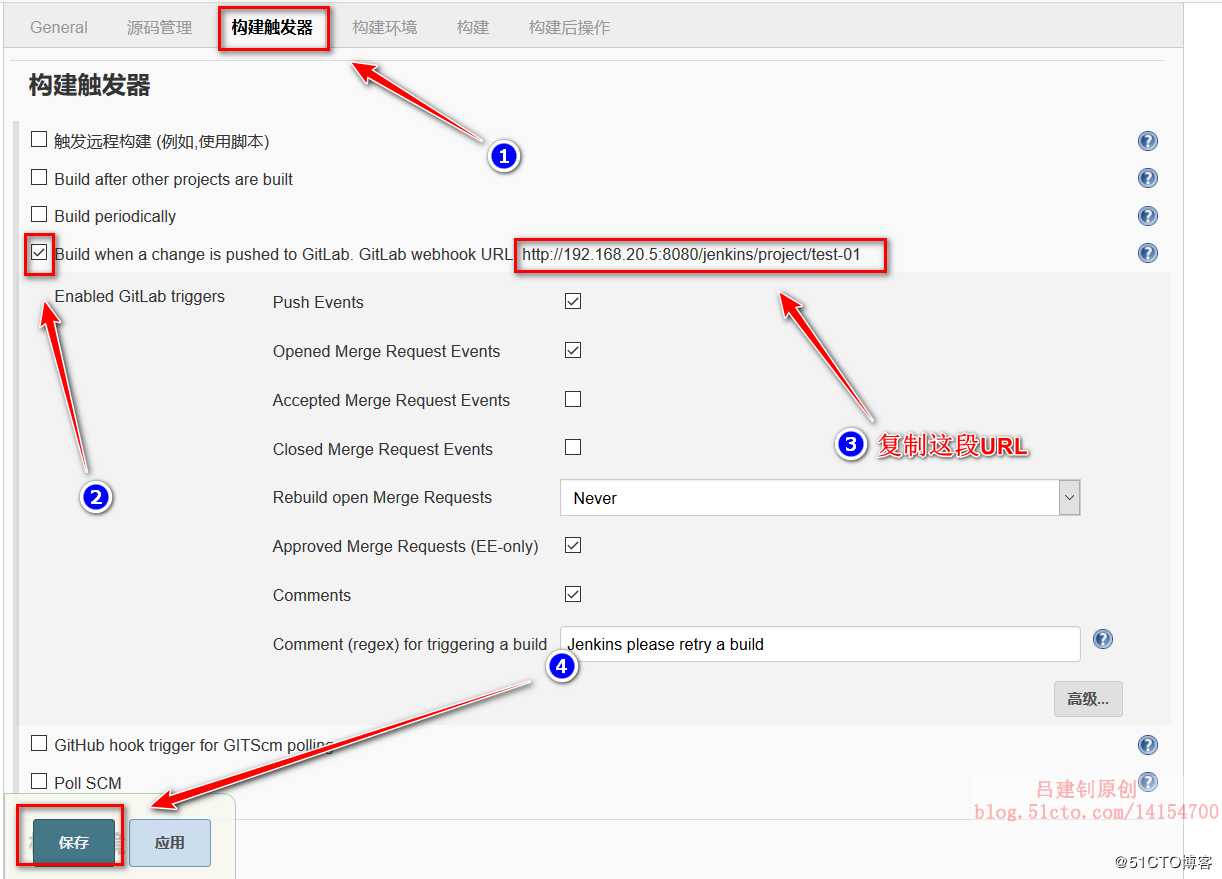Select 构建触发器 tab
This screenshot has width=1222, height=879.
[x=273, y=28]
